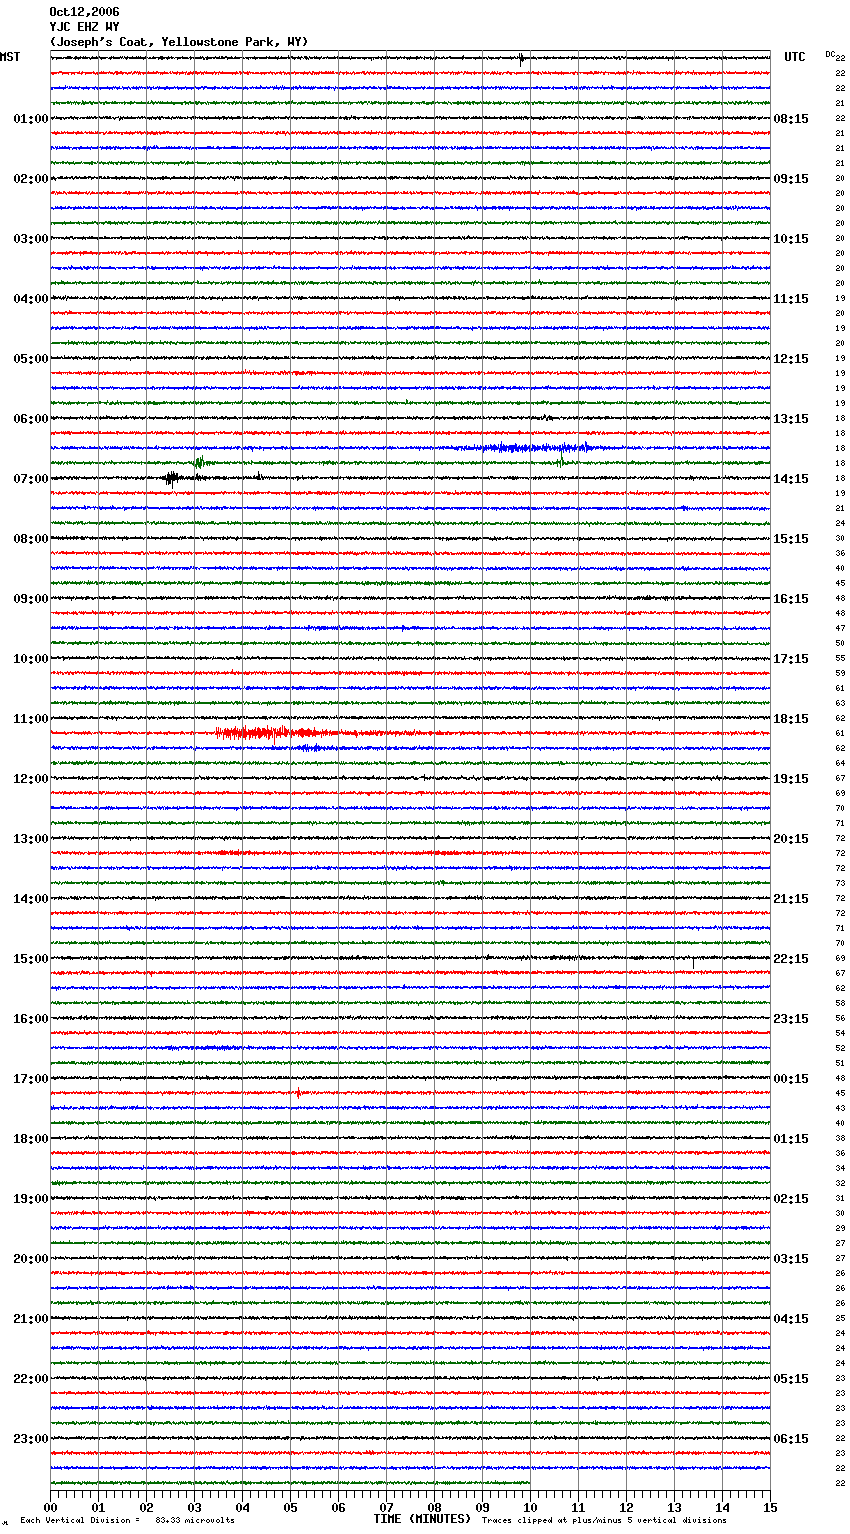
Task: Click the '15:15' UTC time label
Action: pos(791,539)
